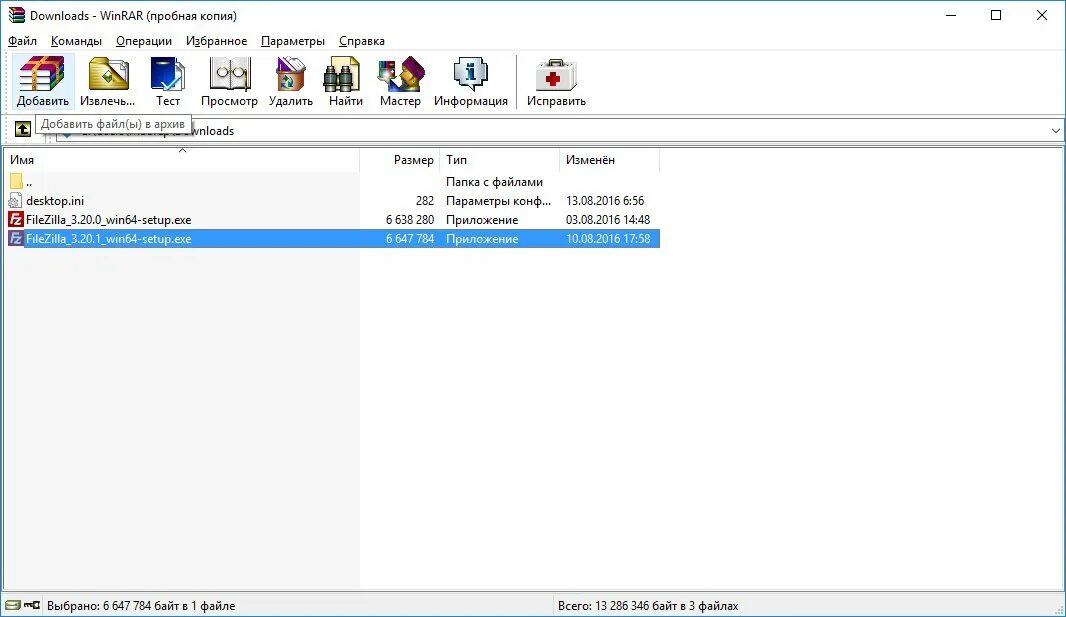Click the size value 6 647 784
Image resolution: width=1066 pixels, height=617 pixels.
(410, 239)
